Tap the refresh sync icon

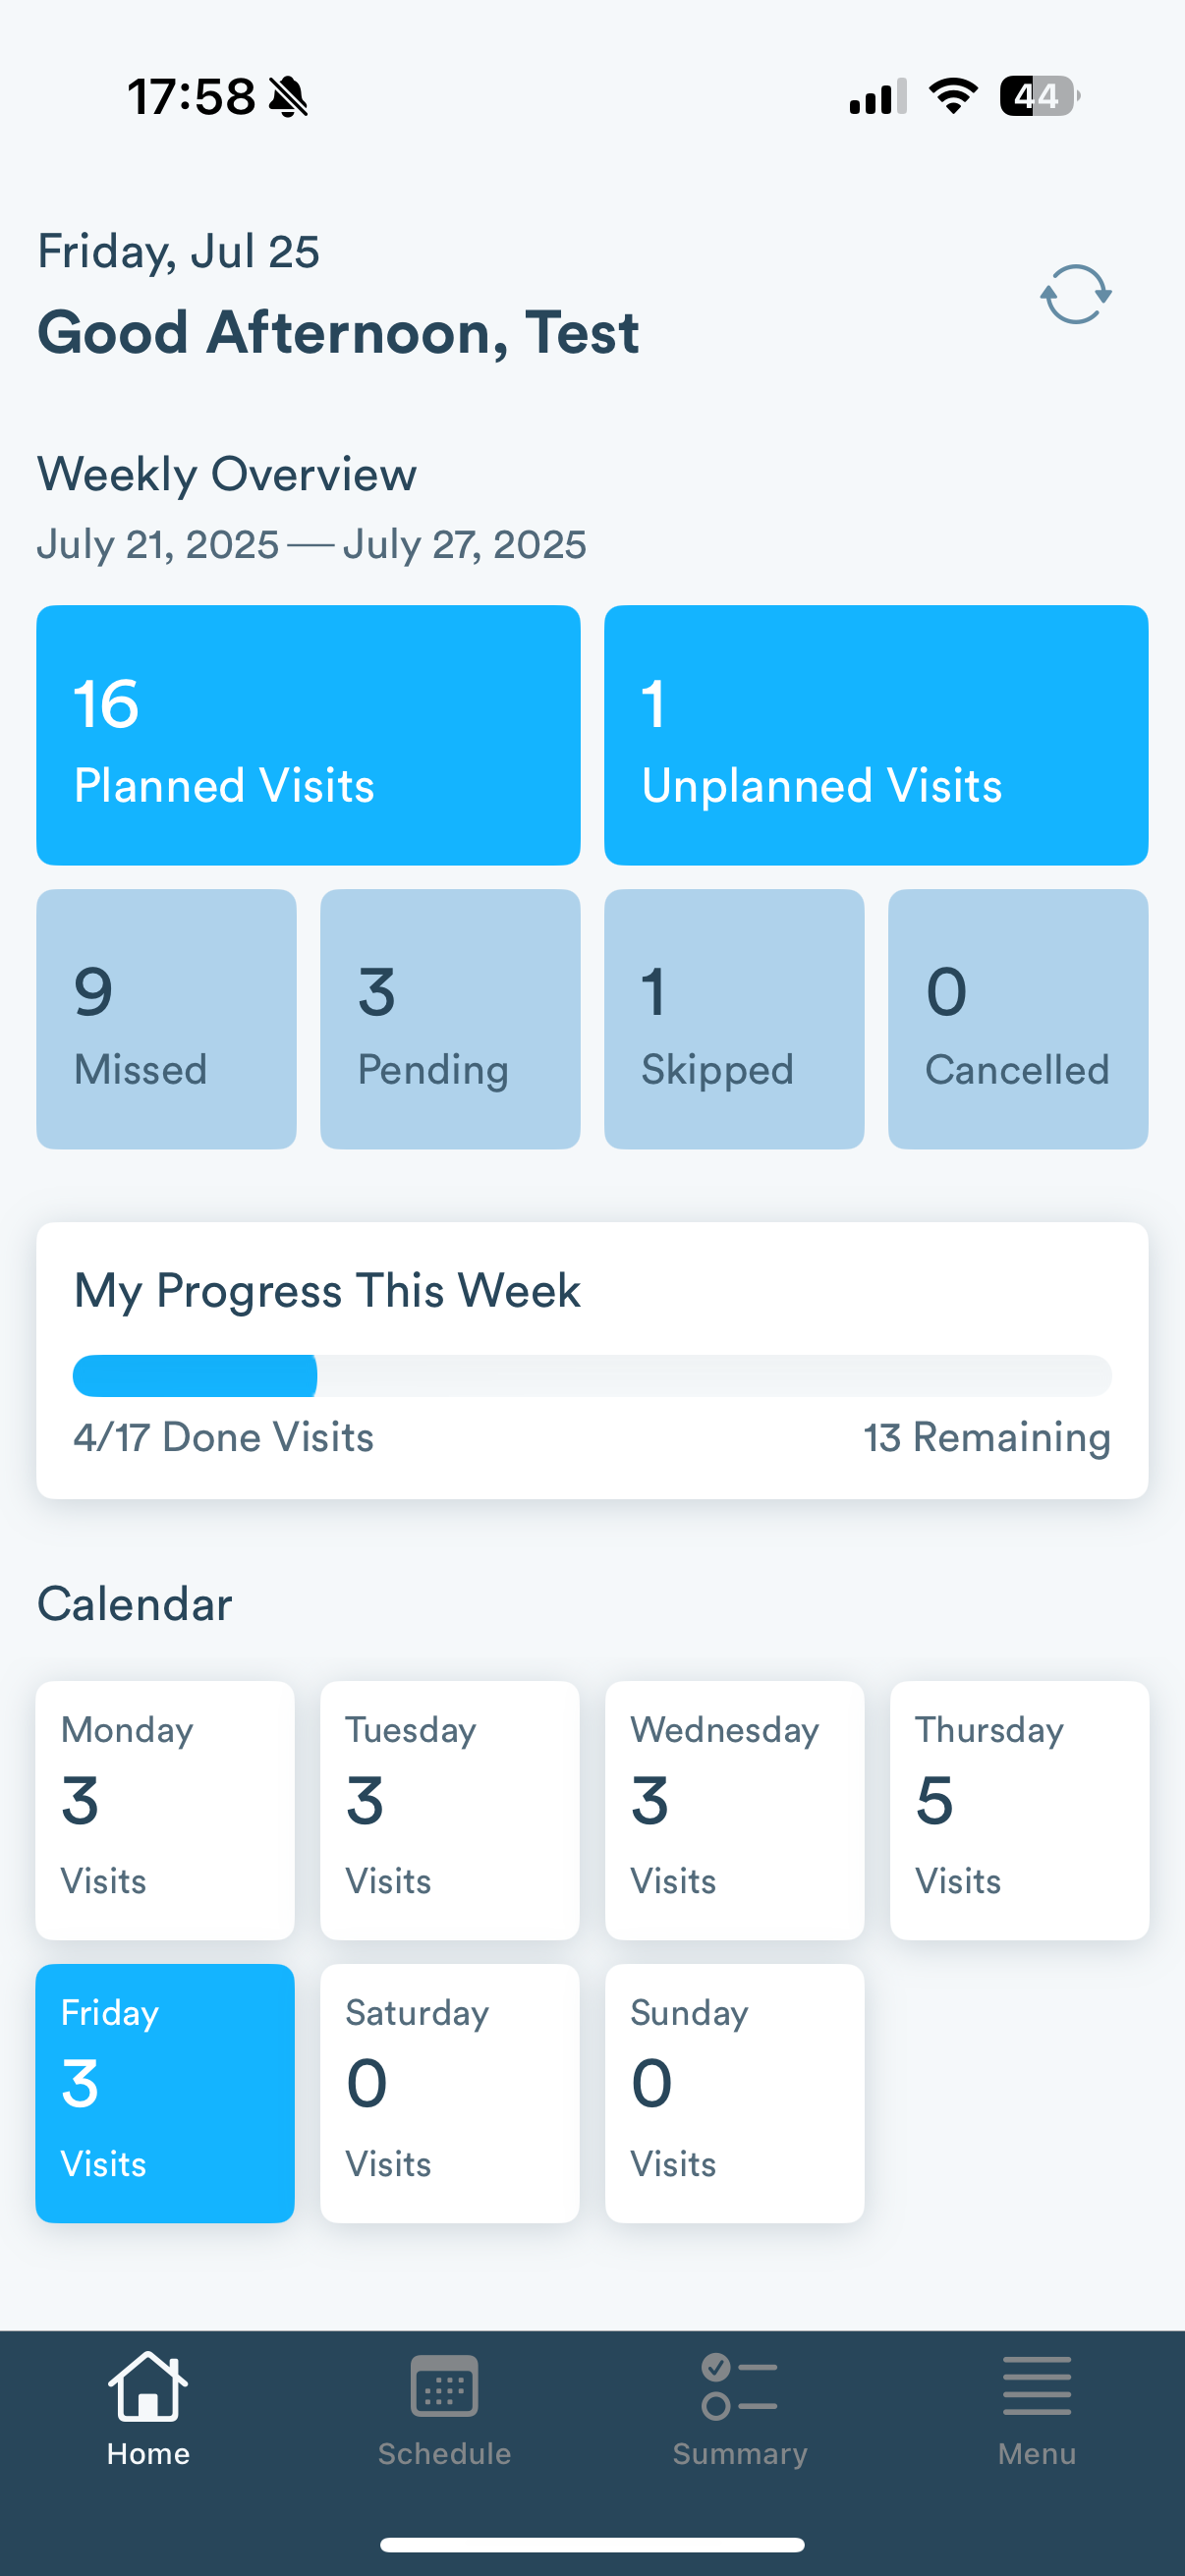point(1075,294)
